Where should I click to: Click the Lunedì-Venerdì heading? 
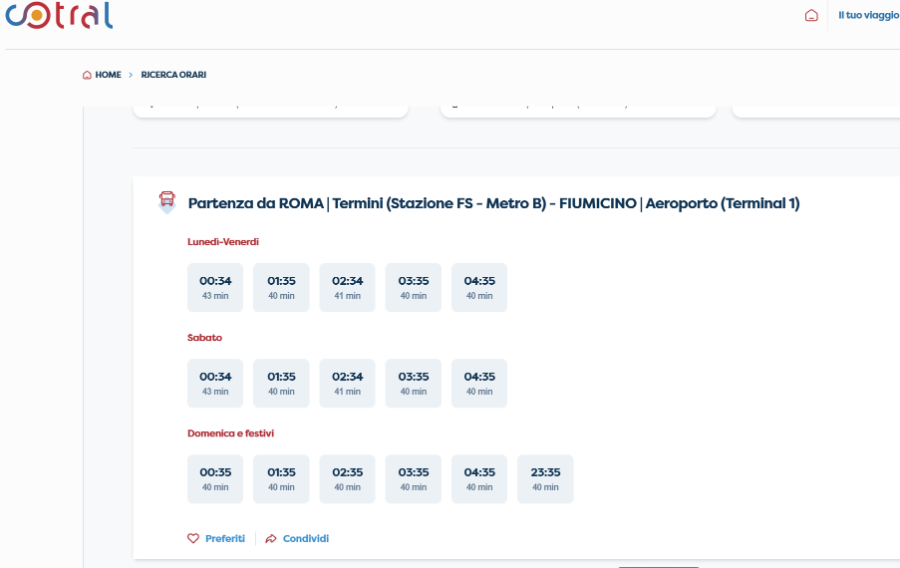coord(223,242)
